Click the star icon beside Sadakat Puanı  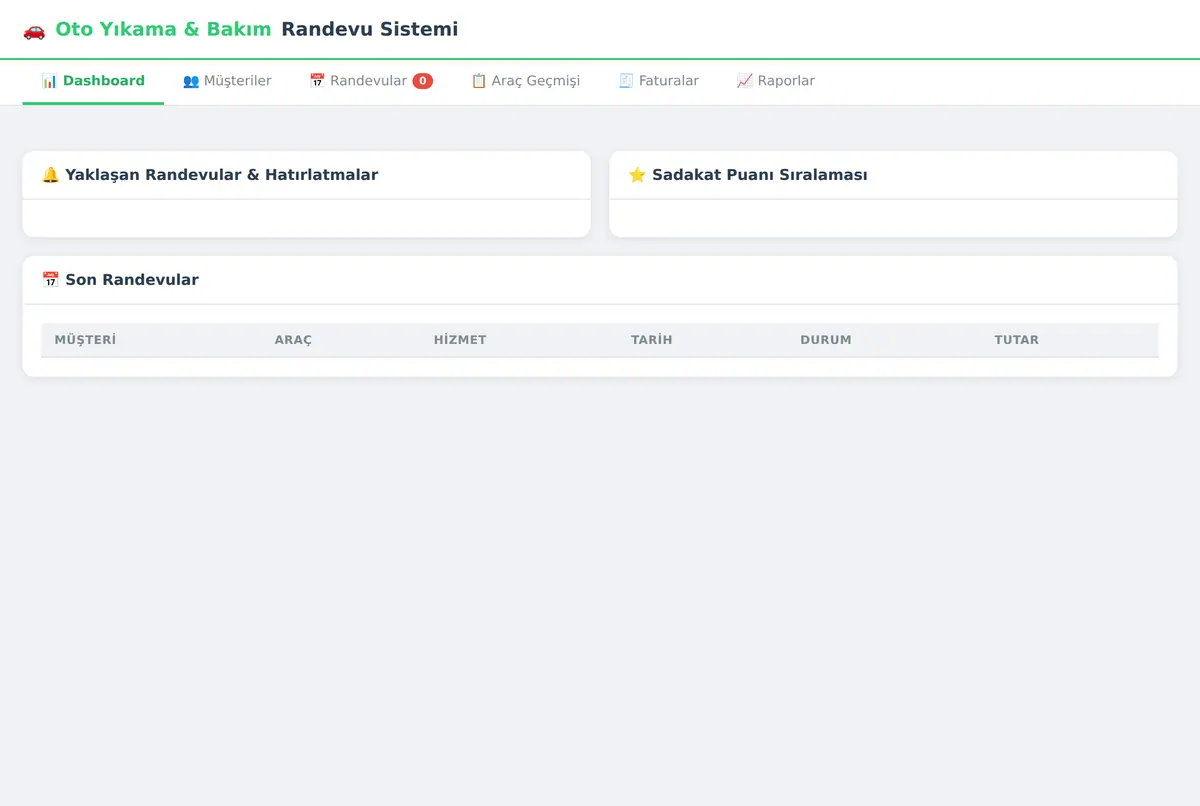tap(637, 175)
